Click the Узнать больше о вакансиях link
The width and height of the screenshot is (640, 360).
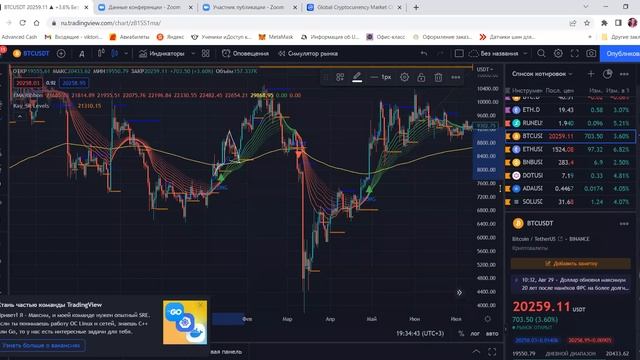41,345
